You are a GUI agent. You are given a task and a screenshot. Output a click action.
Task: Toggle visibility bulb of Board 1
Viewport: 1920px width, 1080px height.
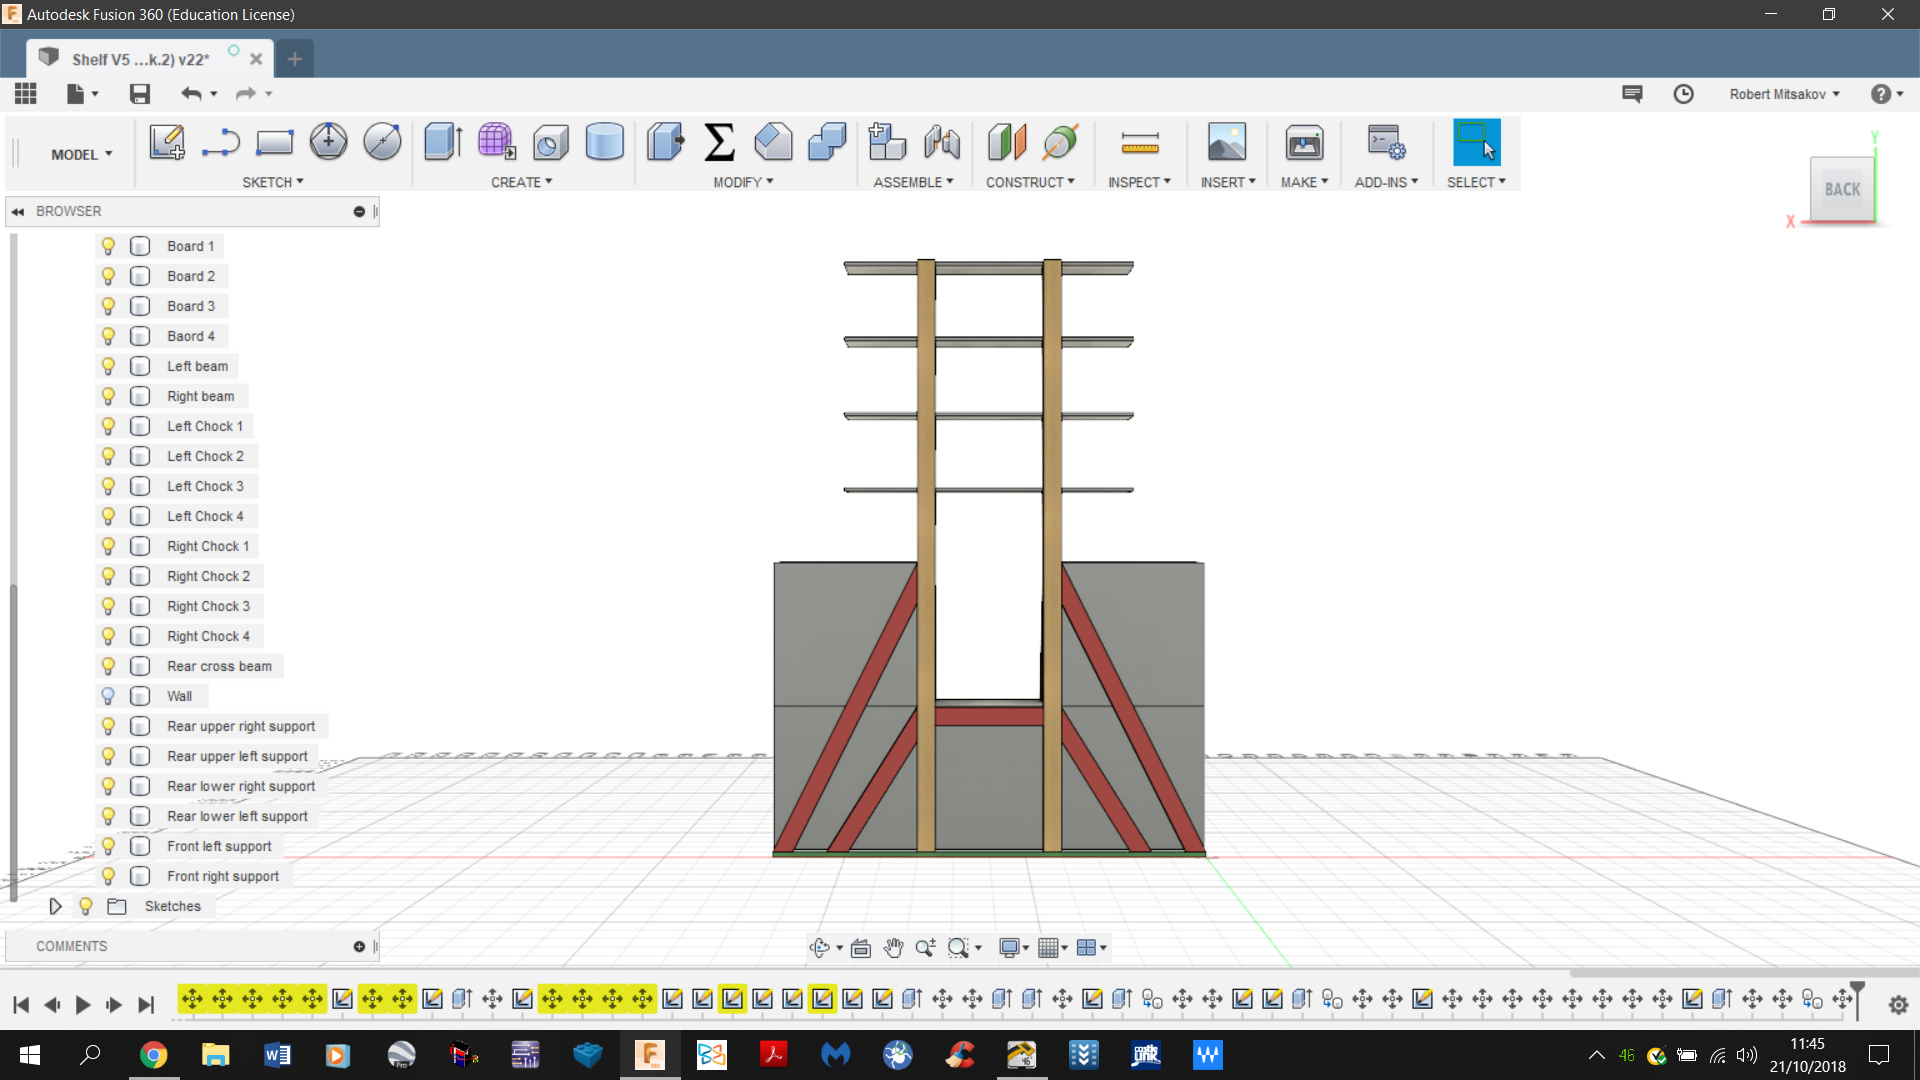click(108, 246)
